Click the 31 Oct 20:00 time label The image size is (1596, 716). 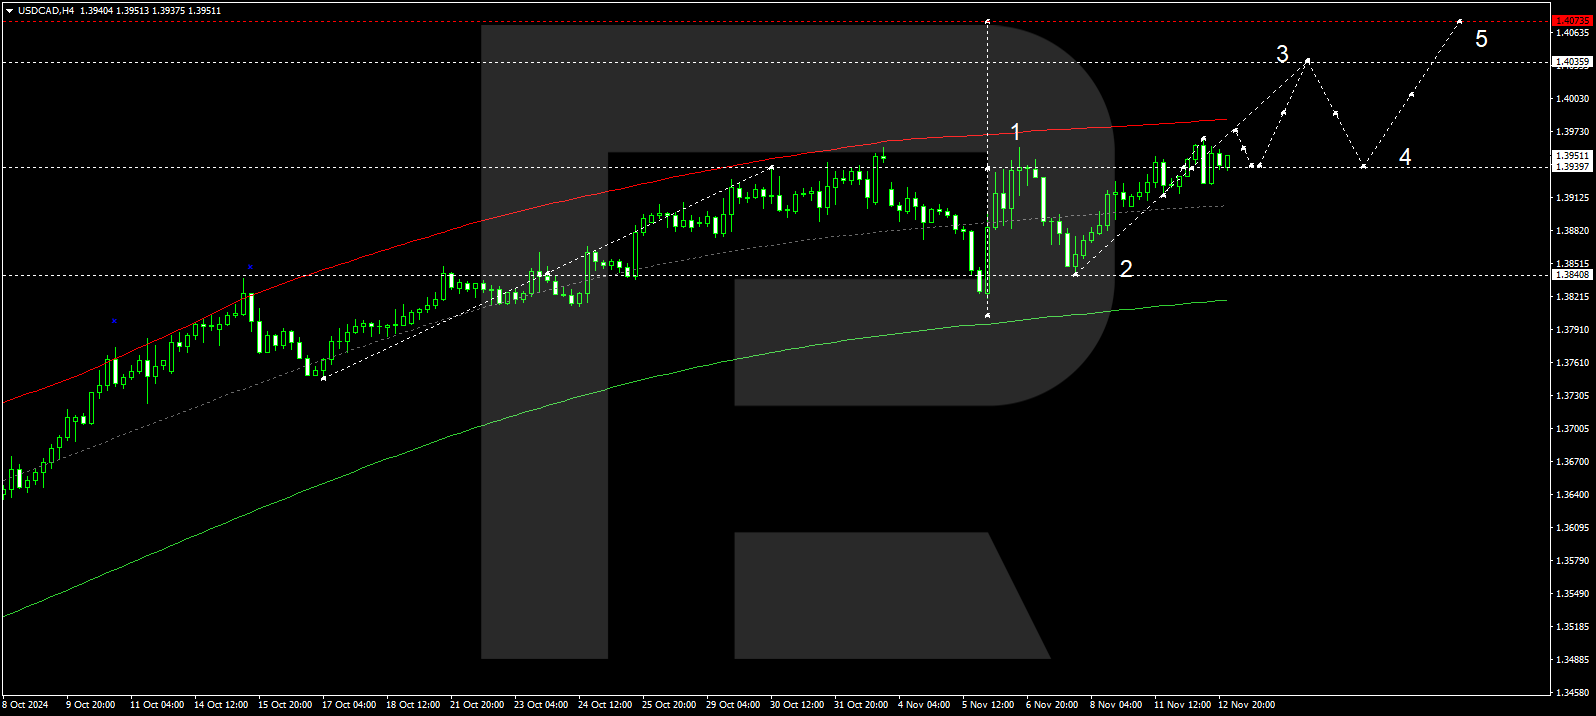pyautogui.click(x=861, y=705)
